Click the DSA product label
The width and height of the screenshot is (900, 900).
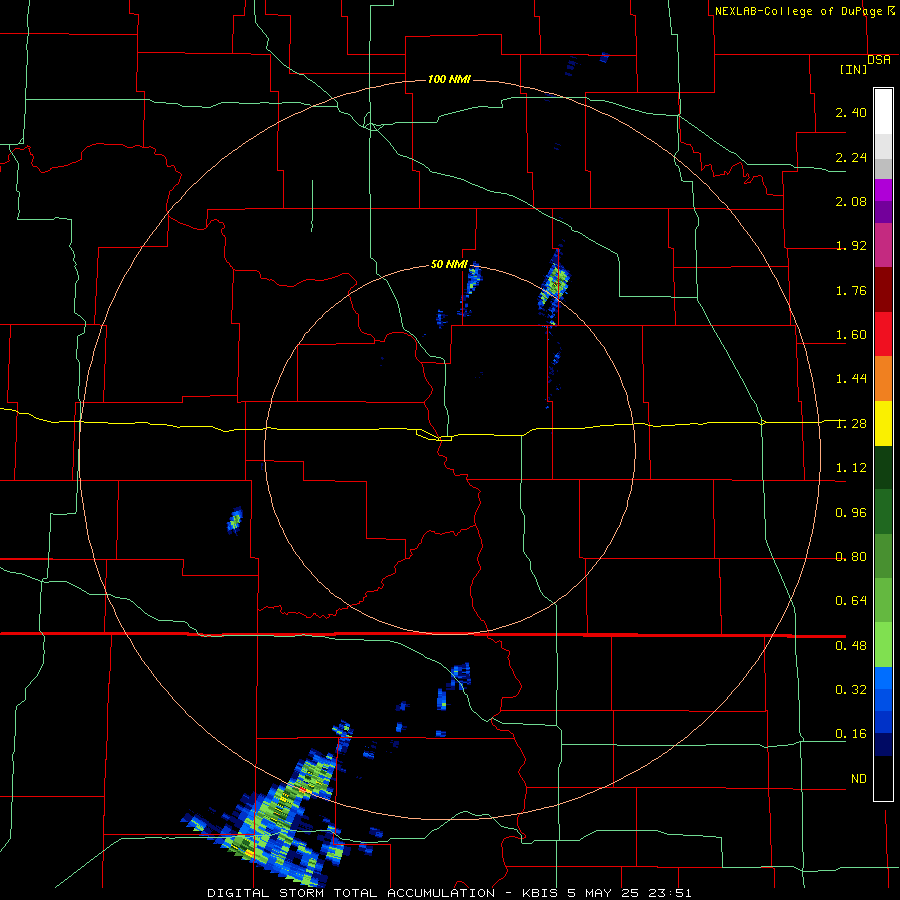pos(878,59)
